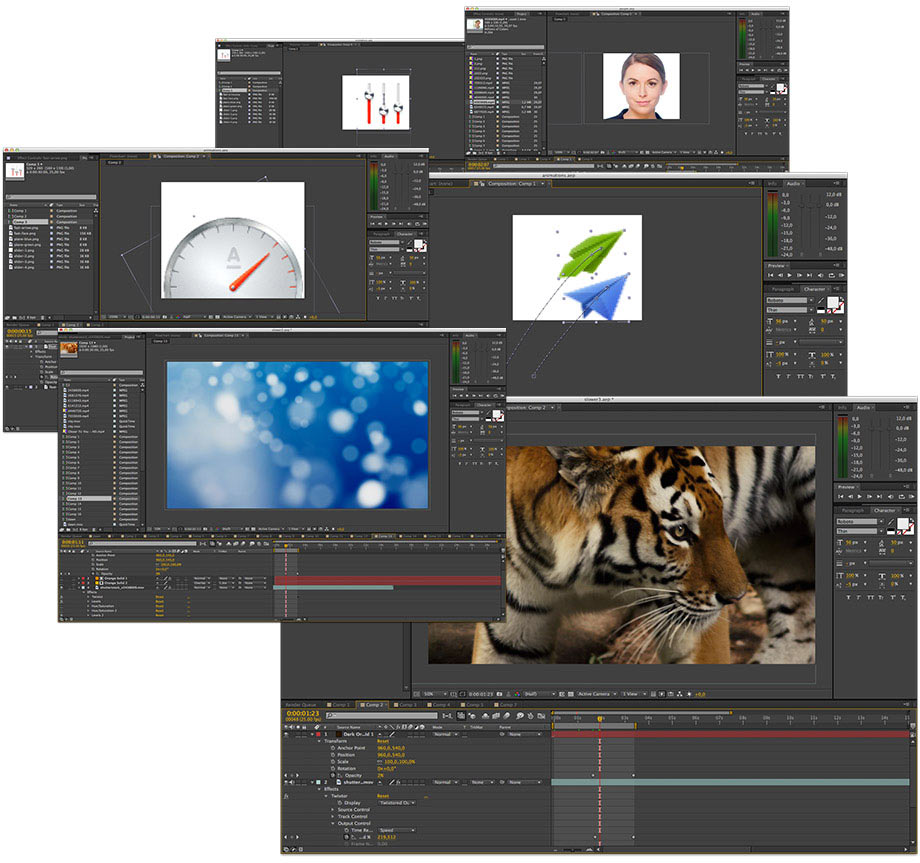This screenshot has height=863, width=920.
Task: Click the first-frame button in the tiger Preview panel
Action: (x=842, y=496)
